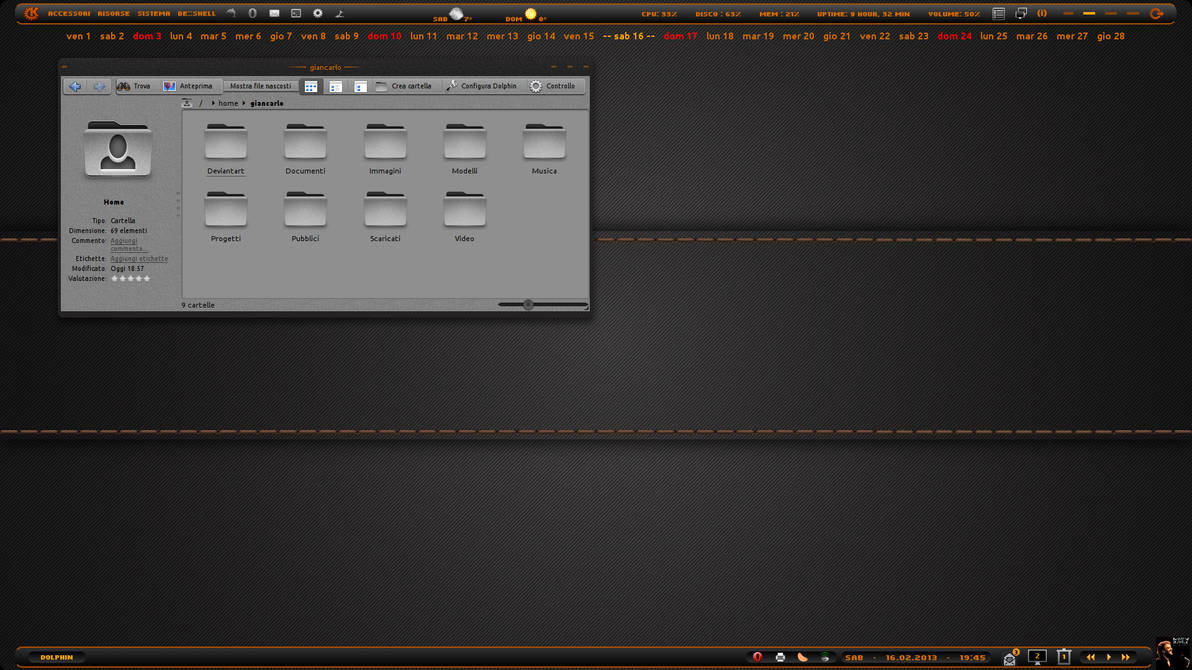This screenshot has width=1192, height=670.
Task: Click the Aggiungi etichette link
Action: [139, 259]
